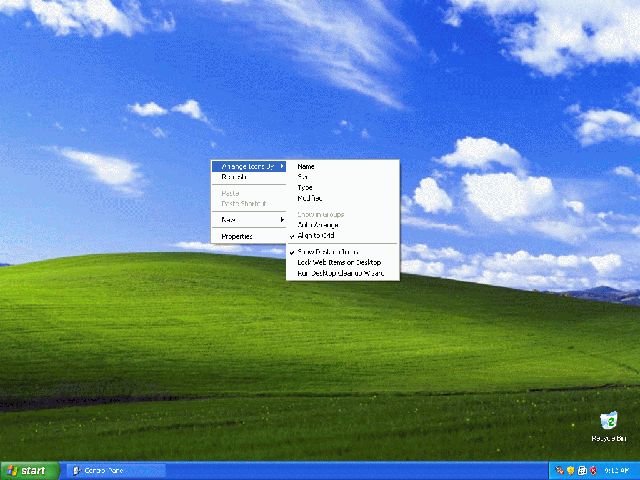Expand the New submenu
This screenshot has height=480, width=640.
[248, 220]
